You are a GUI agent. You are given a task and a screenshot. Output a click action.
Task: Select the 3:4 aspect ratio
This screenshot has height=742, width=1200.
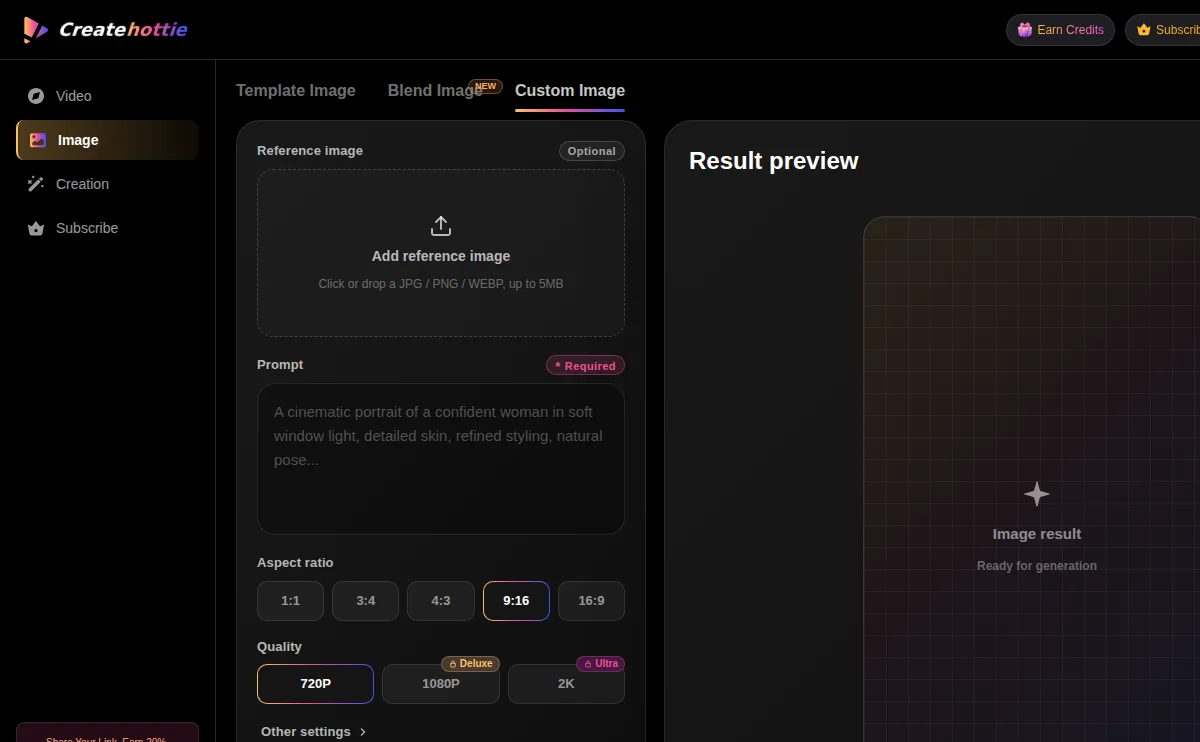(x=366, y=601)
